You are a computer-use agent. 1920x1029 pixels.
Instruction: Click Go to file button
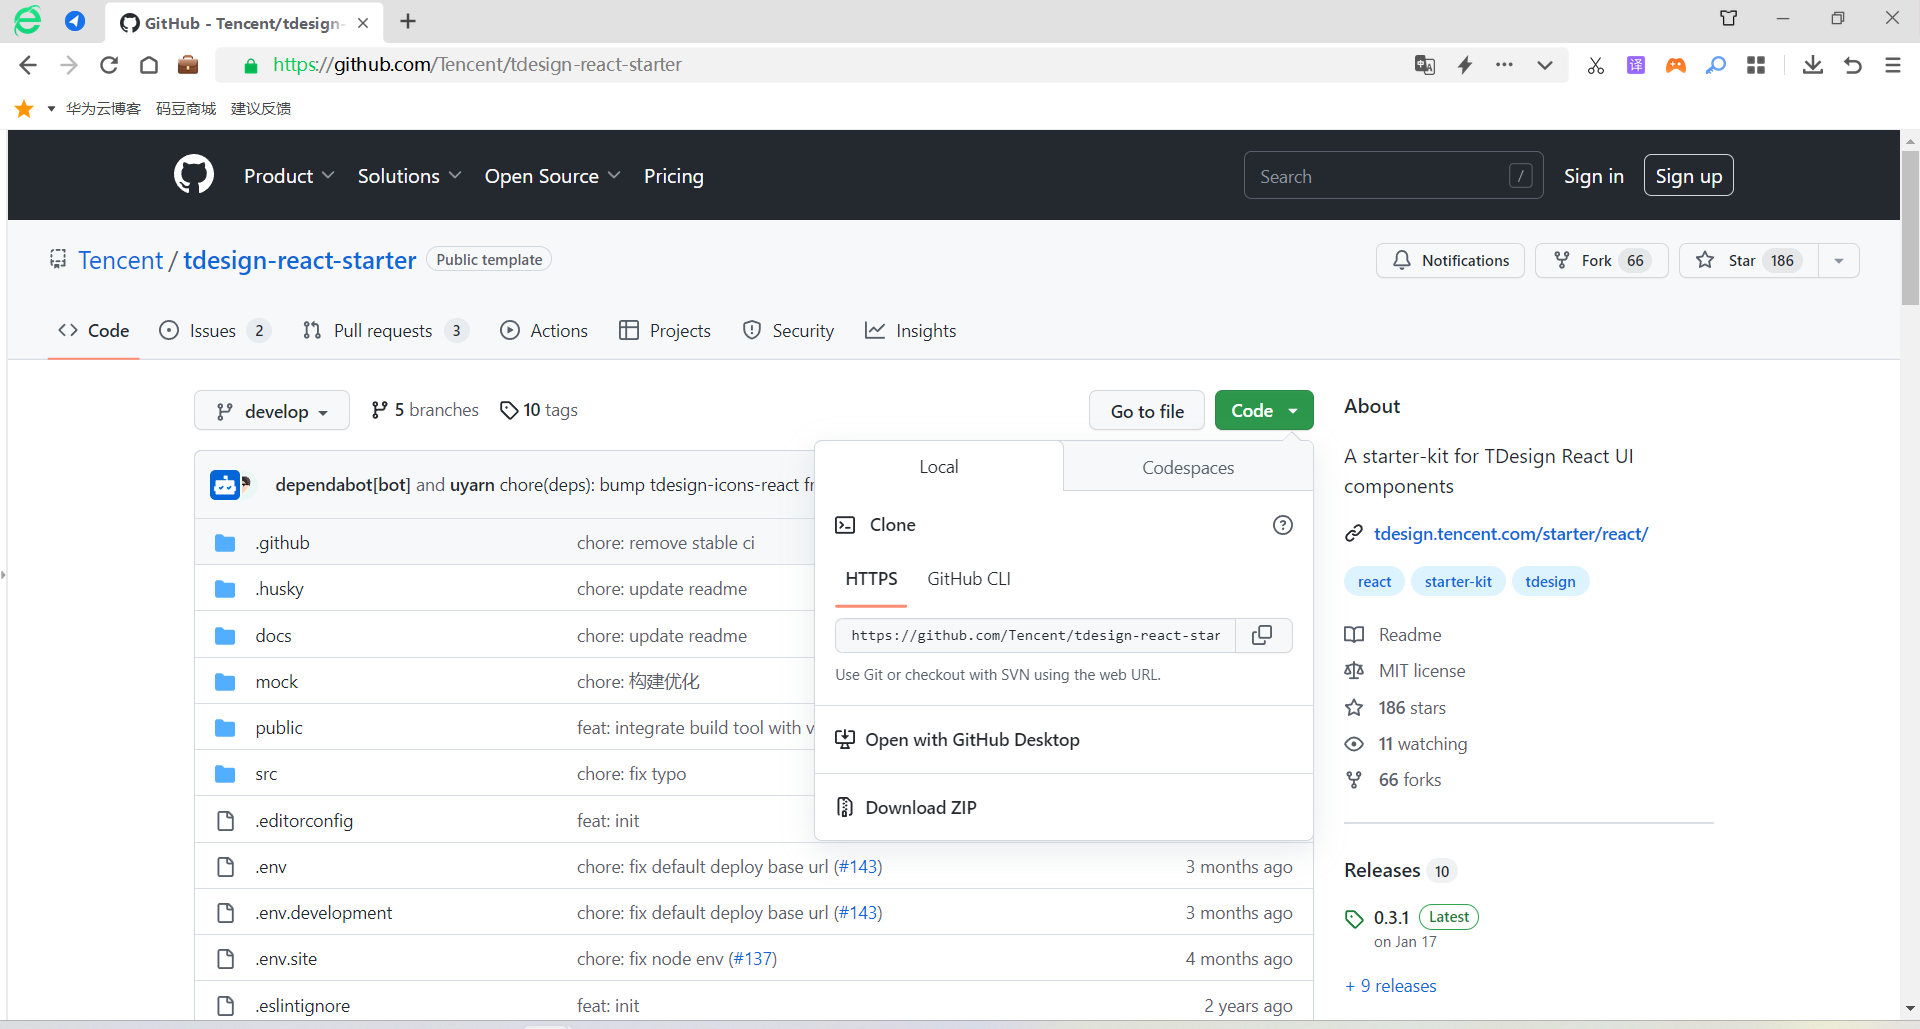[x=1147, y=411]
